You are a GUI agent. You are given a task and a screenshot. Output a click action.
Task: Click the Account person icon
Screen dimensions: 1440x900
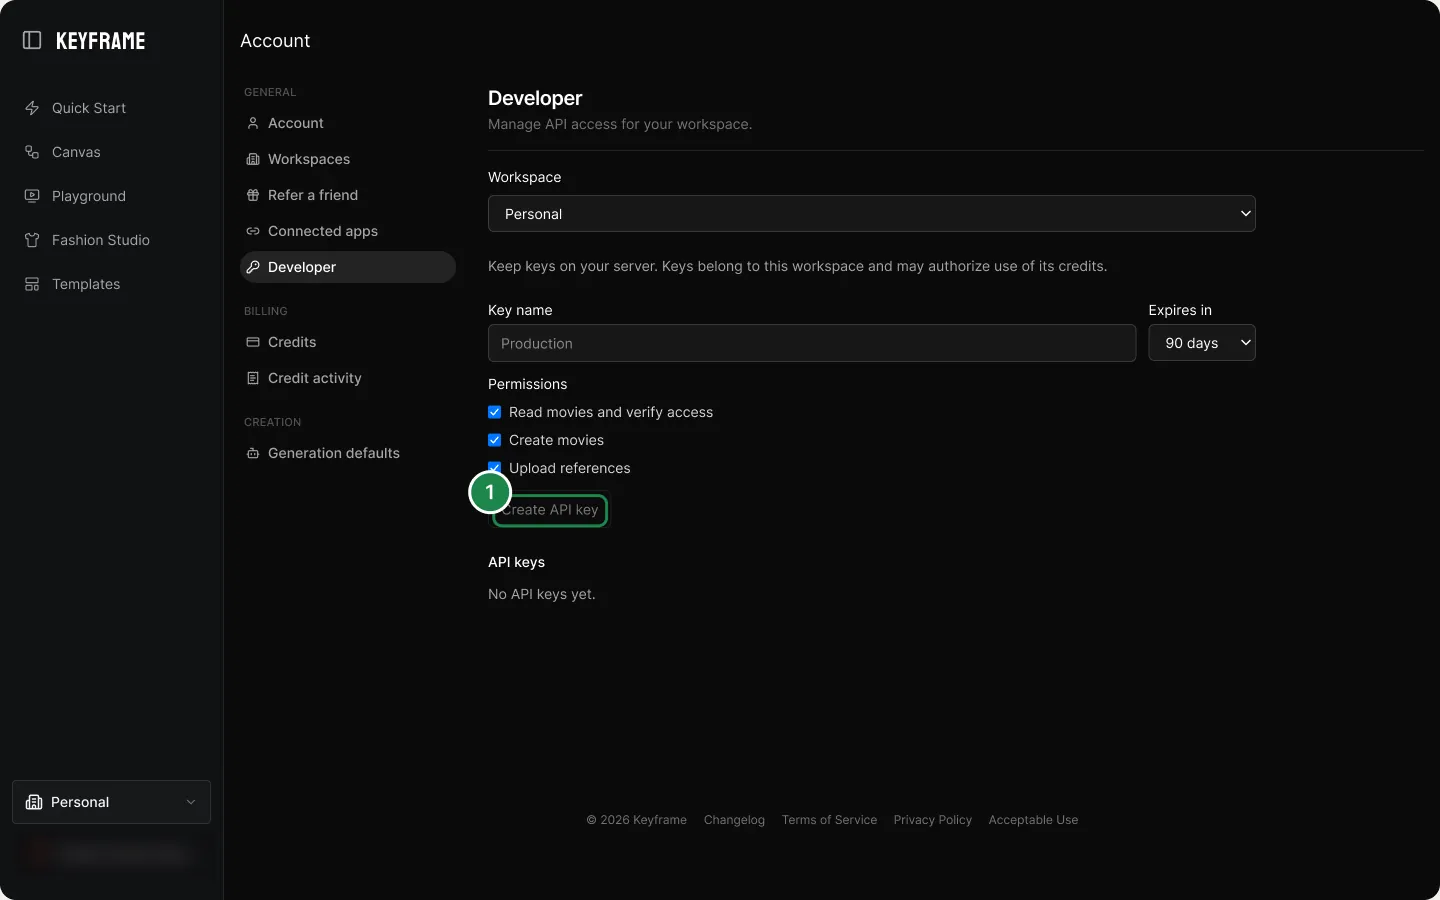[x=253, y=123]
